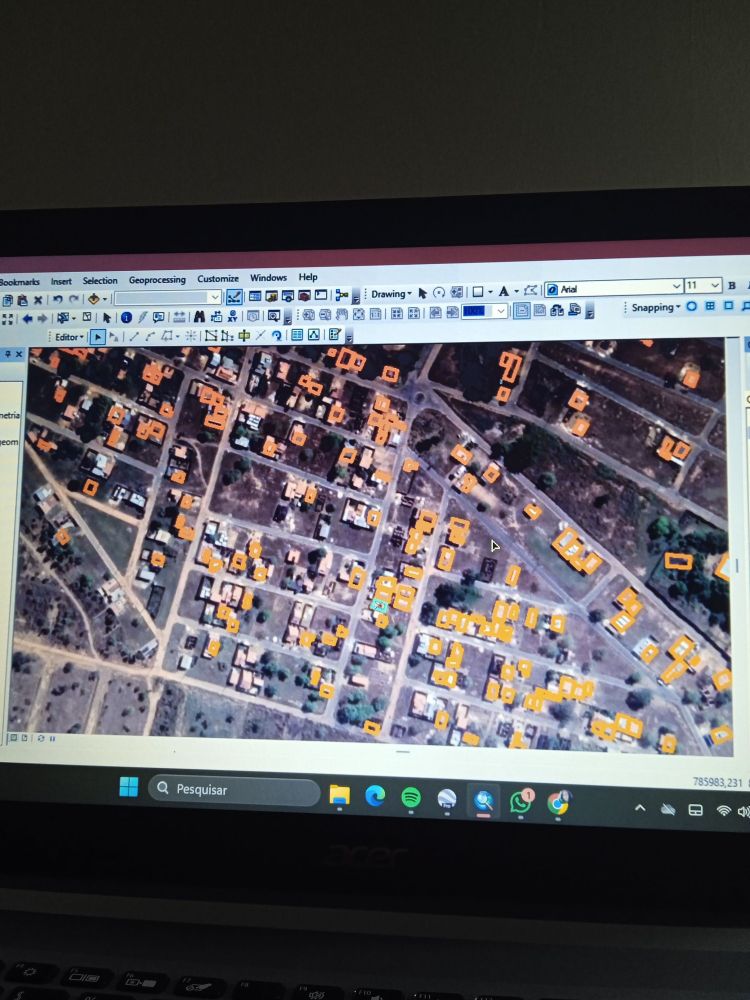The height and width of the screenshot is (1000, 750).
Task: Open WhatsApp from the taskbar
Action: pos(520,801)
